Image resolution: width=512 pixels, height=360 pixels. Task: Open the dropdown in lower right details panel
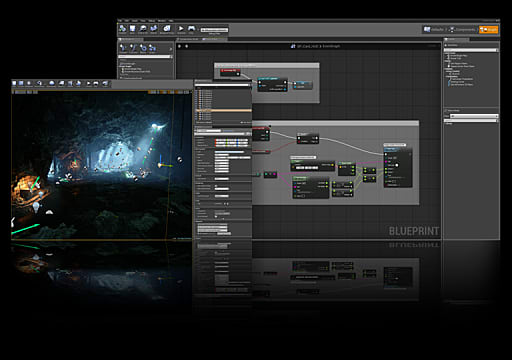click(474, 116)
